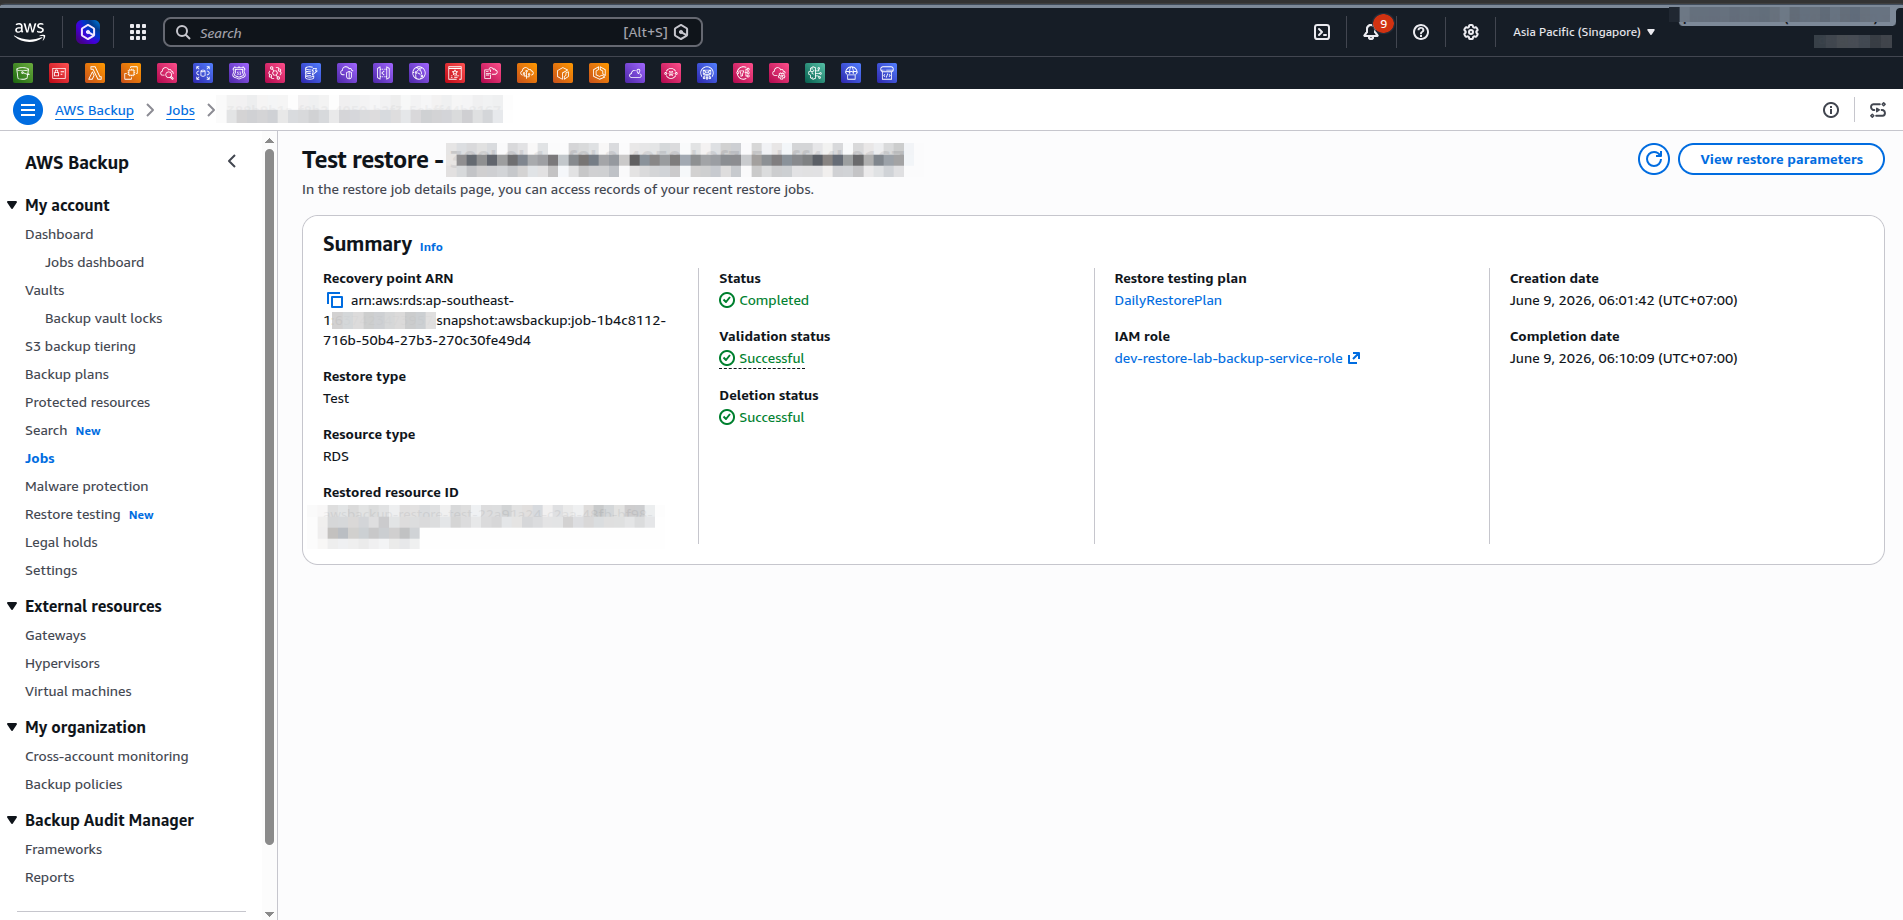Image resolution: width=1903 pixels, height=920 pixels.
Task: Select Jobs in the sidebar
Action: point(40,458)
